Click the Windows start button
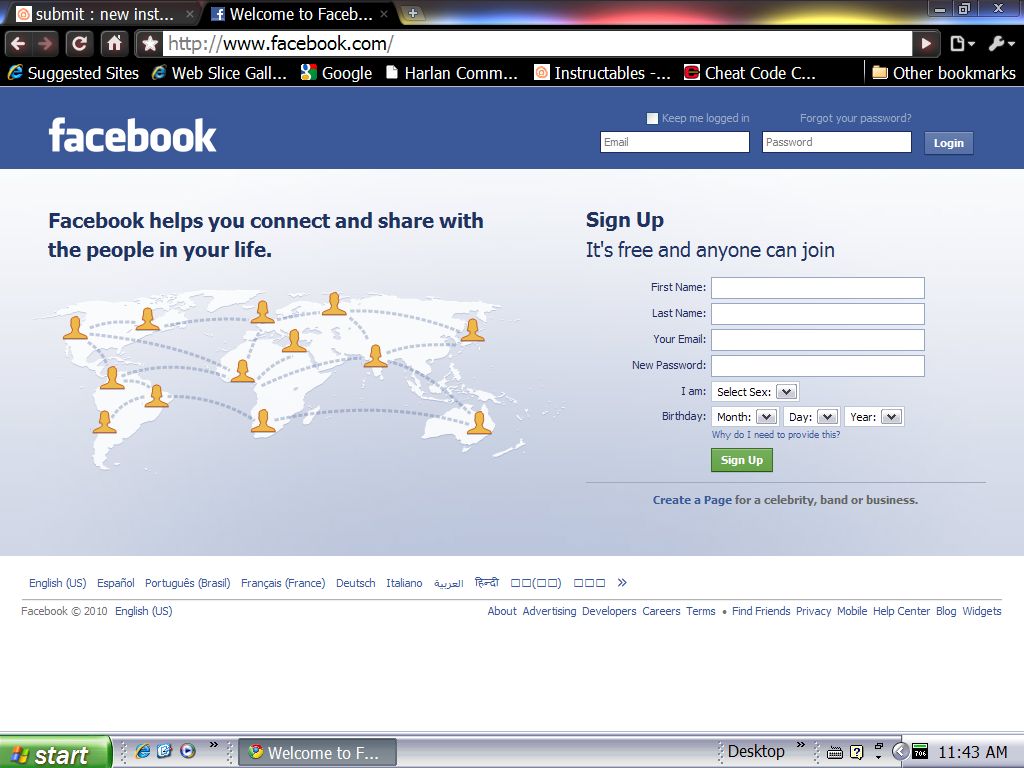 tap(56, 753)
